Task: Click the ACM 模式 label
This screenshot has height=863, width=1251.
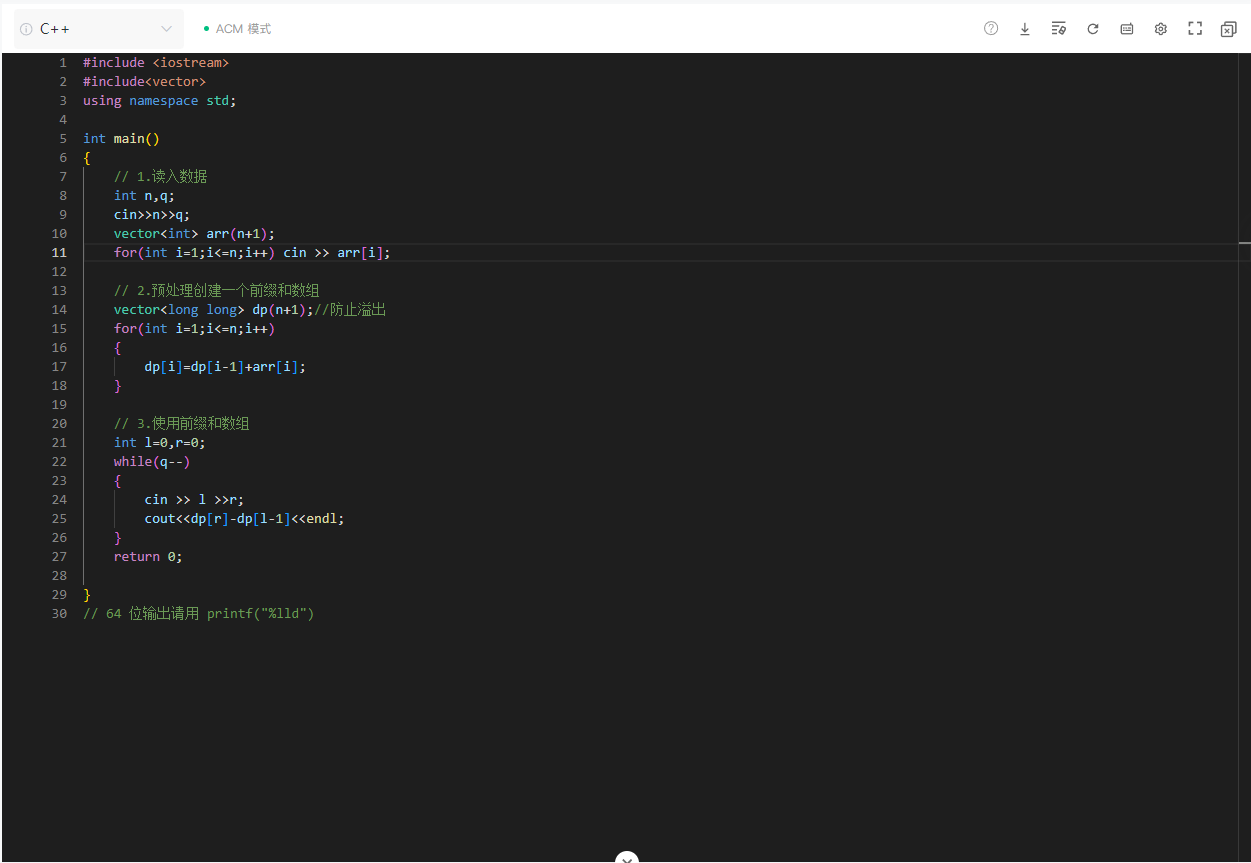Action: point(243,29)
